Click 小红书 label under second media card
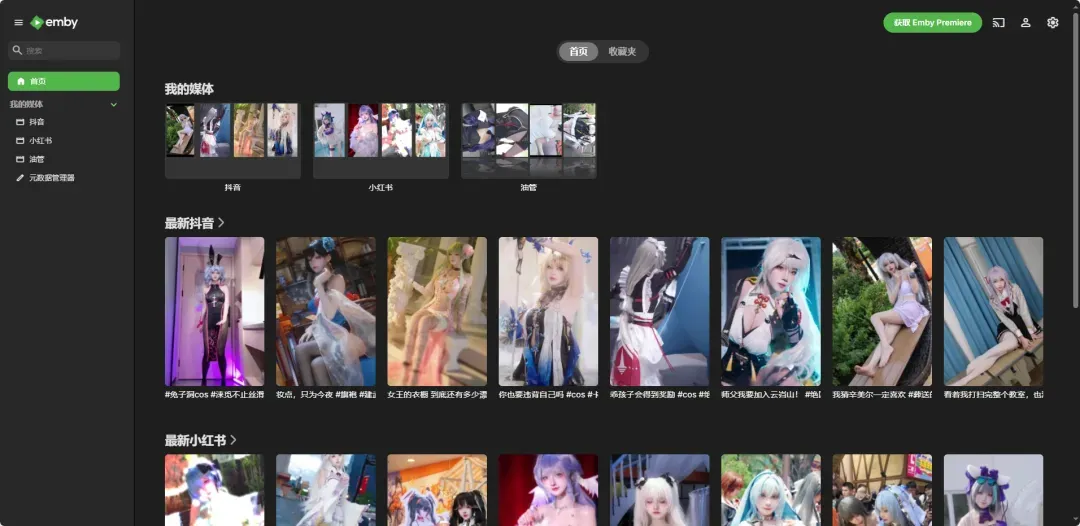Viewport: 1080px width, 526px height. click(x=381, y=187)
